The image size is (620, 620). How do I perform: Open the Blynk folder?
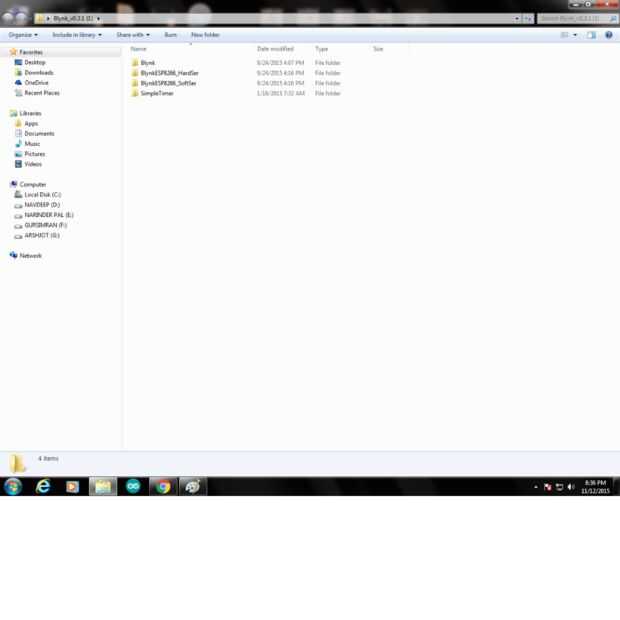coord(147,63)
